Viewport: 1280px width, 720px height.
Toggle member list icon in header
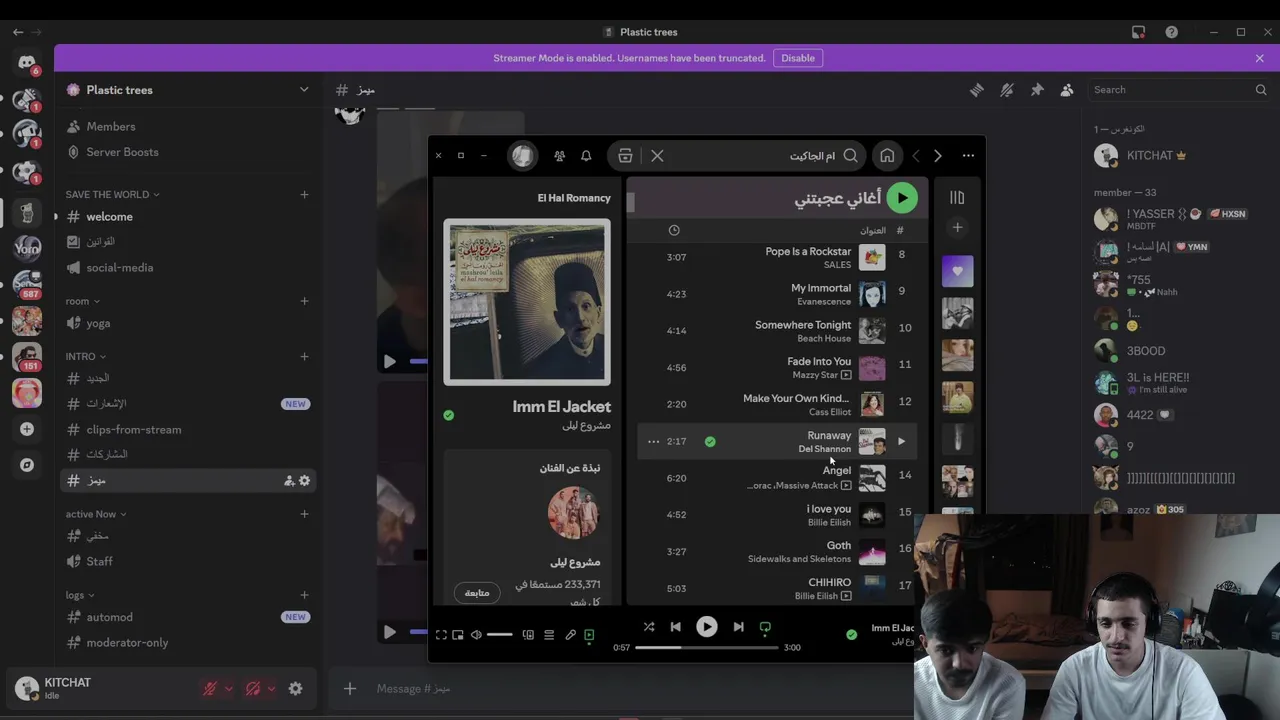coord(1067,90)
